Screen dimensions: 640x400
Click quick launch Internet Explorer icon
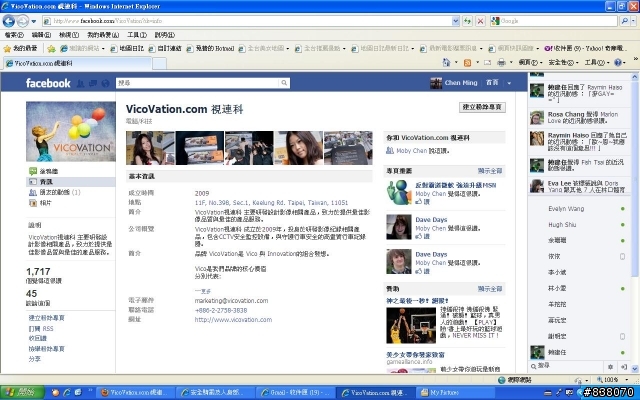pos(67,393)
